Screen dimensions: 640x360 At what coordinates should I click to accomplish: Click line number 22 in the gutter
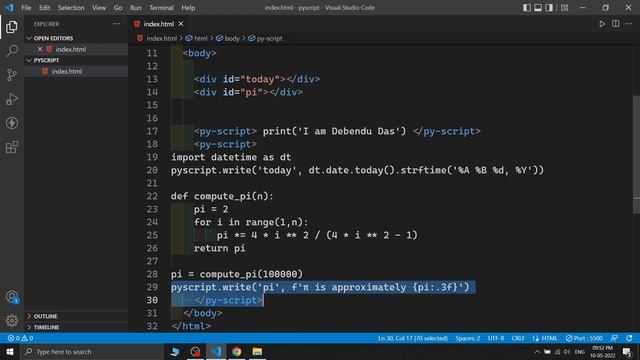pyautogui.click(x=152, y=196)
